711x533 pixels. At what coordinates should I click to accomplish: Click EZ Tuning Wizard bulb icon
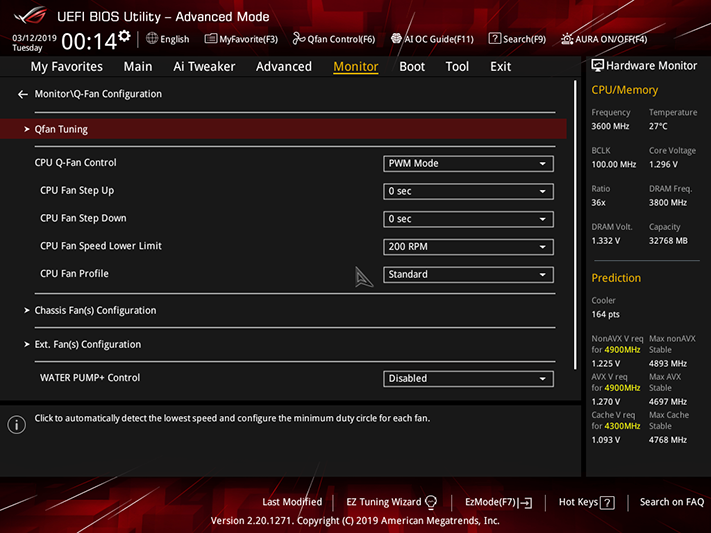point(431,502)
